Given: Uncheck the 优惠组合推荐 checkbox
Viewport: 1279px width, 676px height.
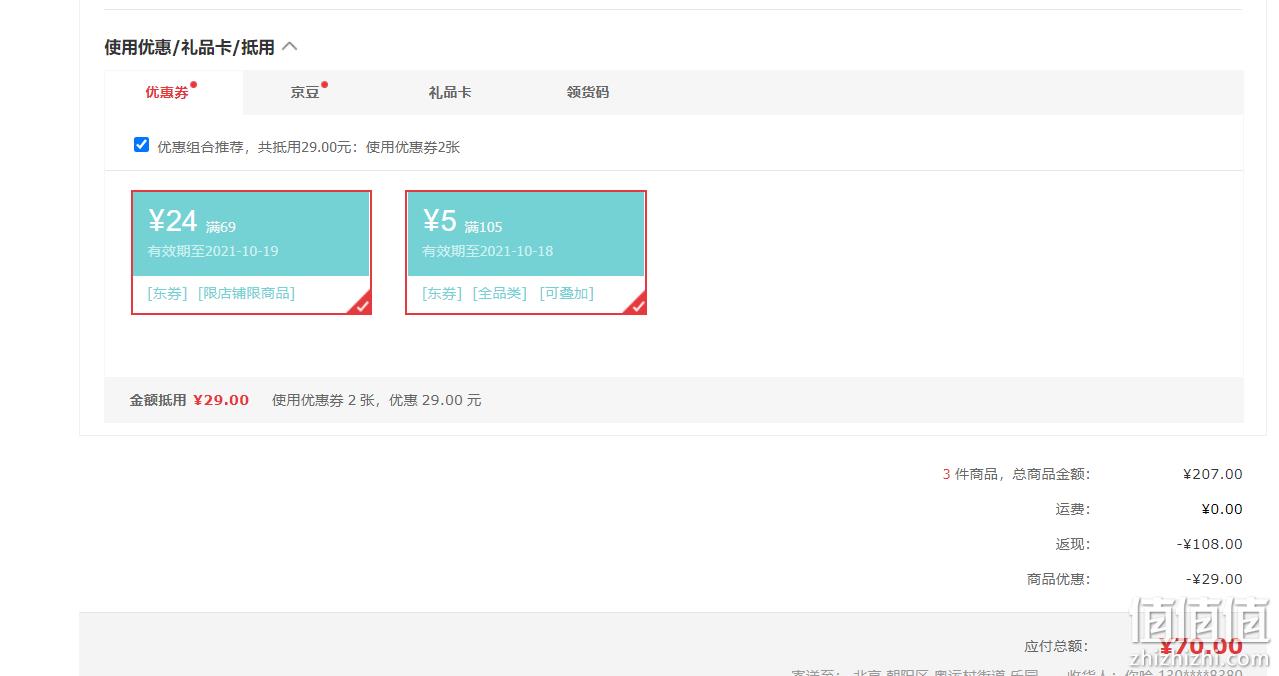Looking at the screenshot, I should click(x=141, y=145).
